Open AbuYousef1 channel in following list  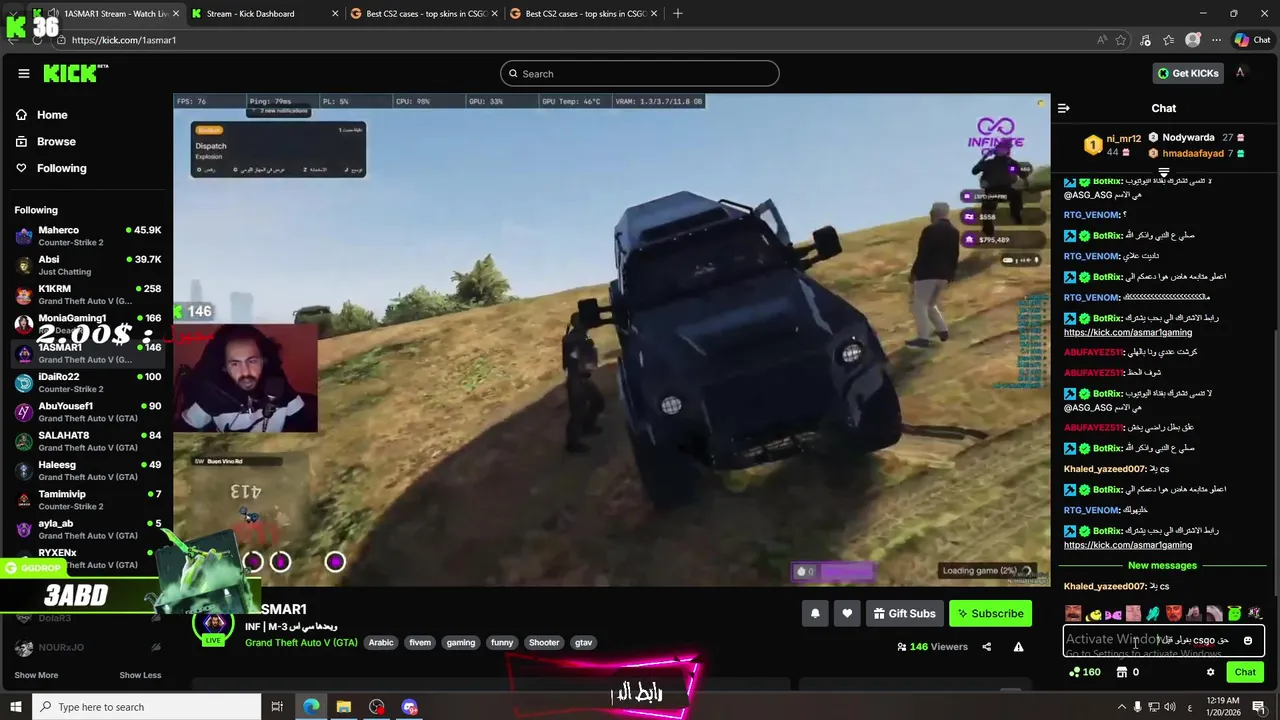[88, 412]
